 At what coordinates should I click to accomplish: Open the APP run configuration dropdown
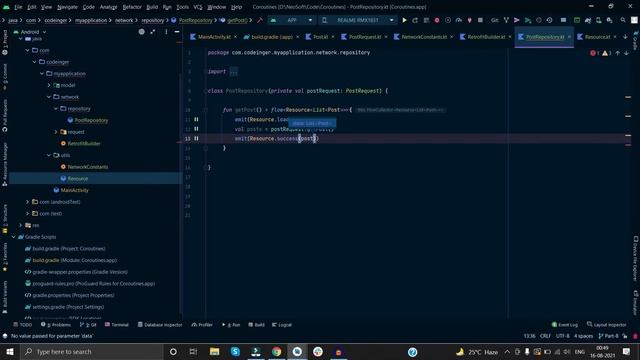(291, 20)
